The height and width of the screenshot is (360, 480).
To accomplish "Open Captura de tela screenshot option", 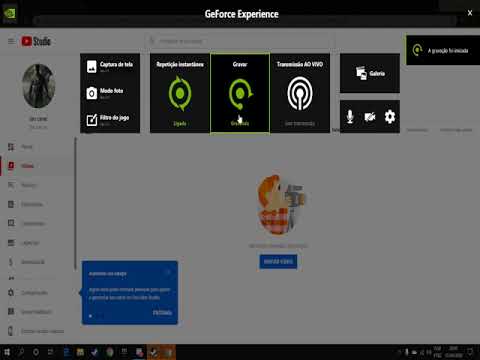I will coord(110,66).
